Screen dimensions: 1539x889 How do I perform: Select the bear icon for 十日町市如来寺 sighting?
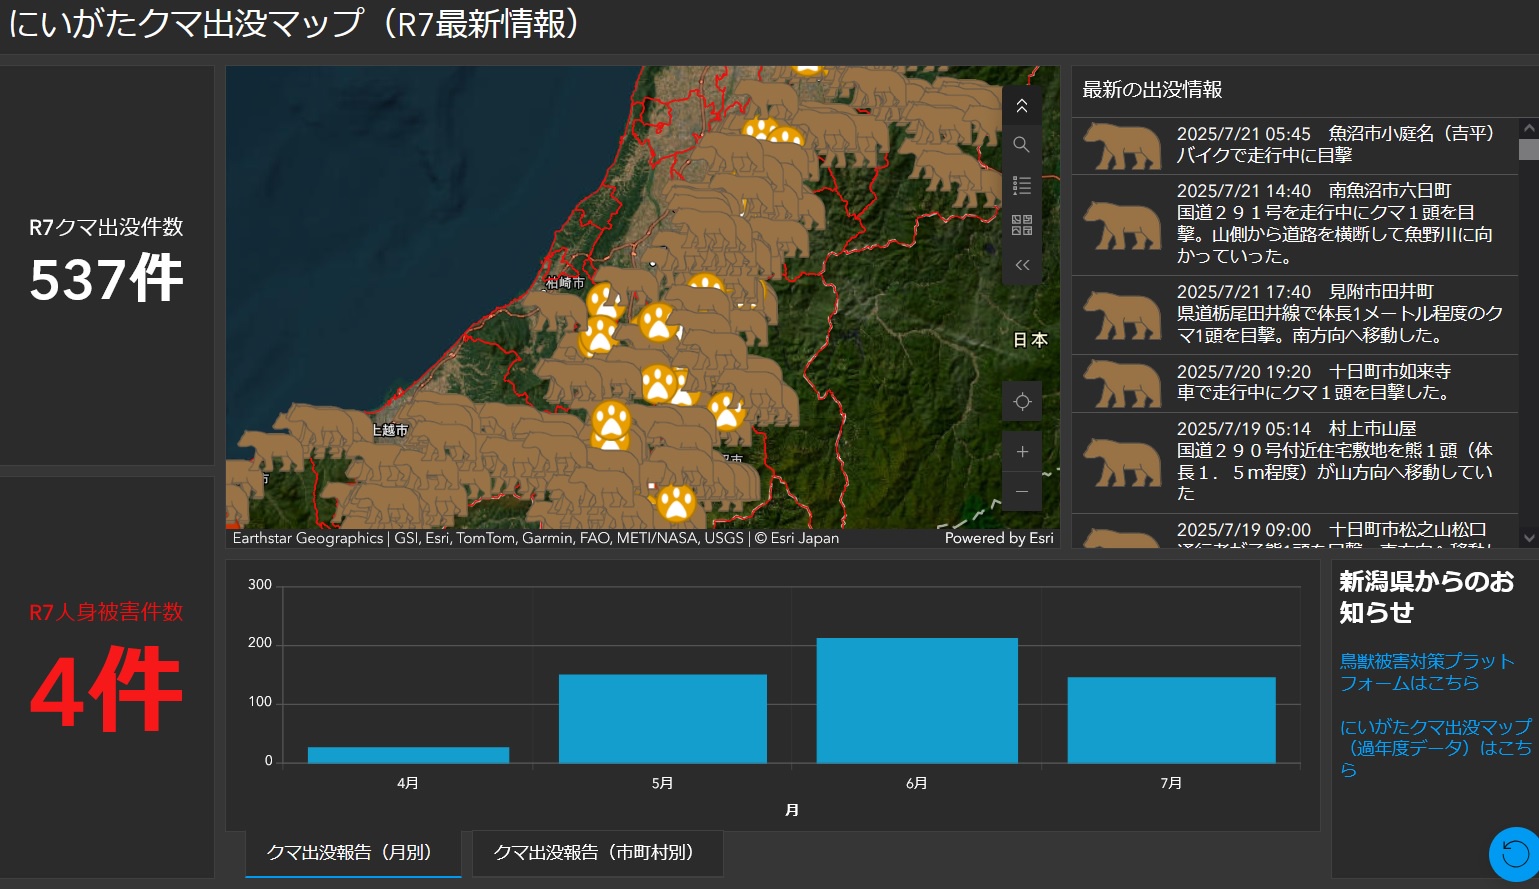pos(1123,384)
